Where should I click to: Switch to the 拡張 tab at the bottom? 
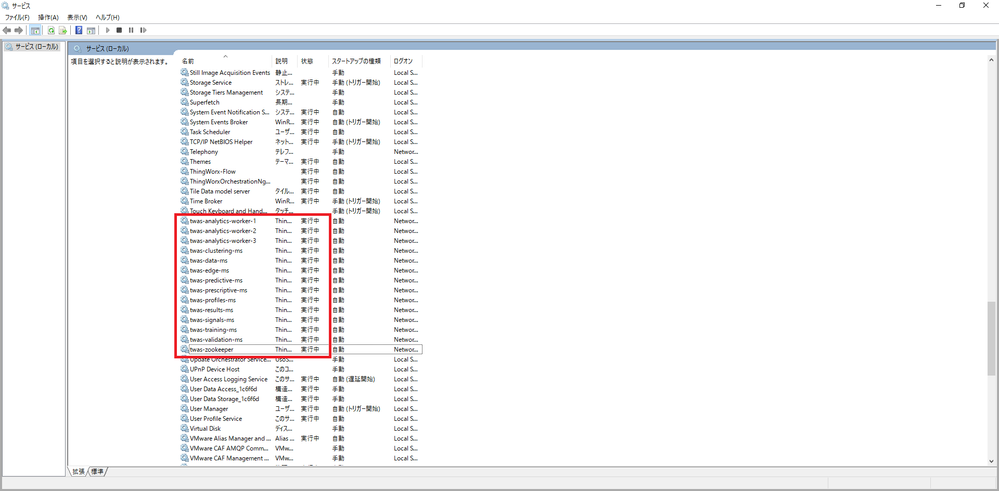pos(78,471)
